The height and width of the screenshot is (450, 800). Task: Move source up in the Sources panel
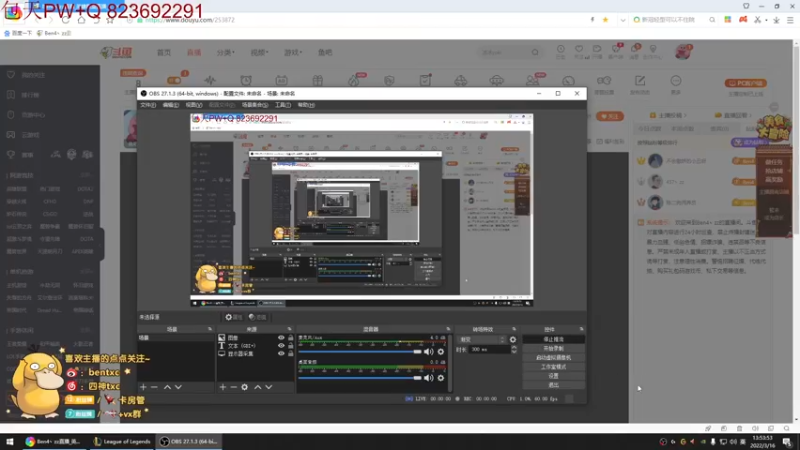click(258, 387)
